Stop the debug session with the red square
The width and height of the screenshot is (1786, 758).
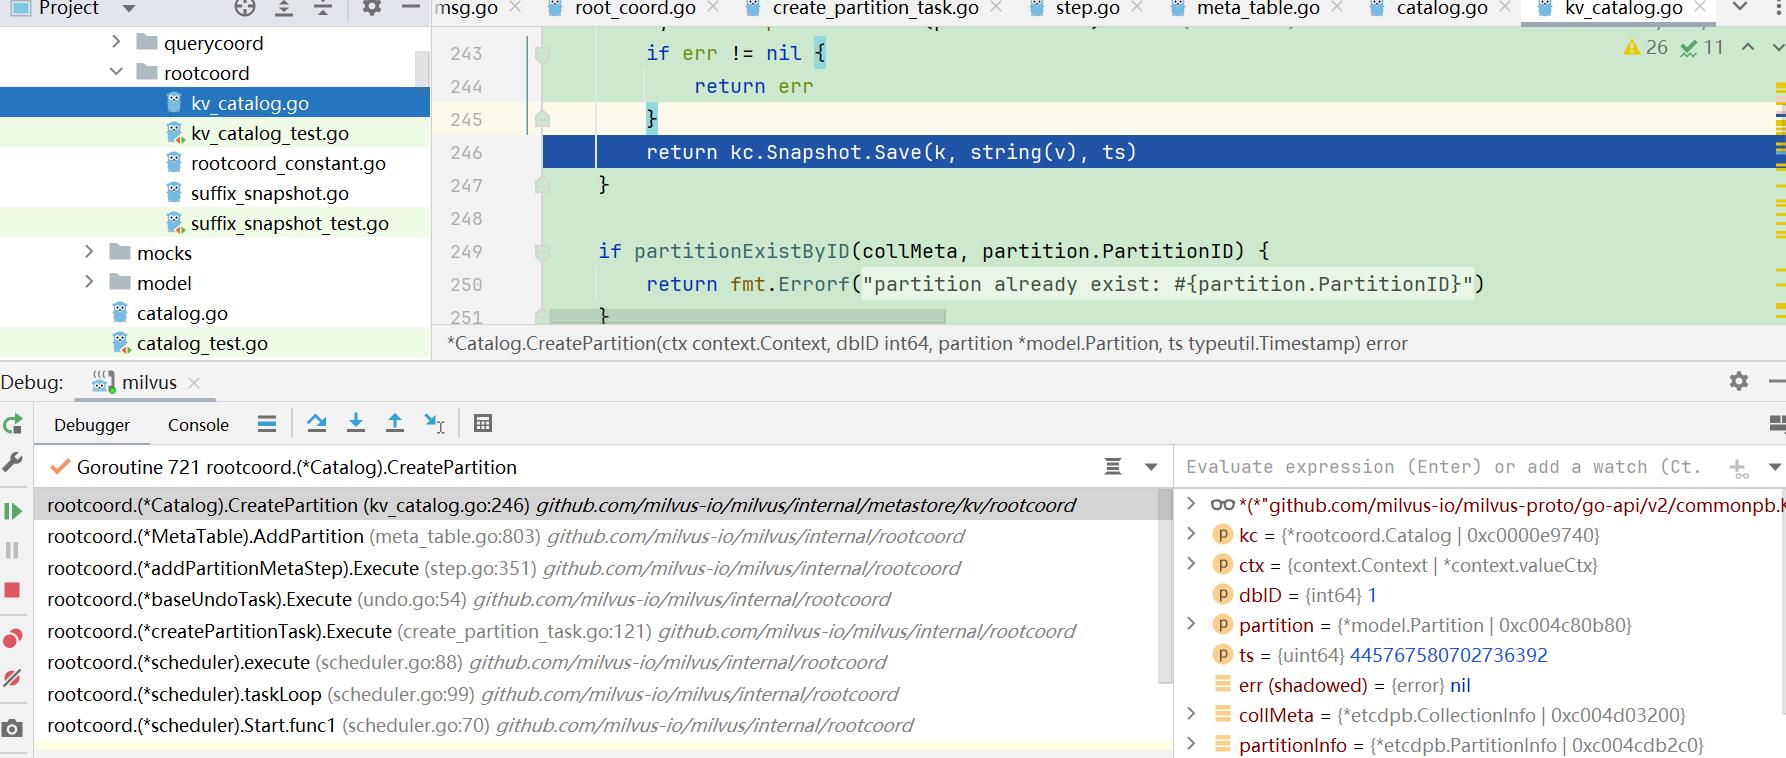click(13, 590)
